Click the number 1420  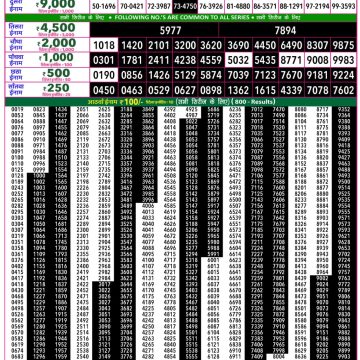tap(132, 45)
